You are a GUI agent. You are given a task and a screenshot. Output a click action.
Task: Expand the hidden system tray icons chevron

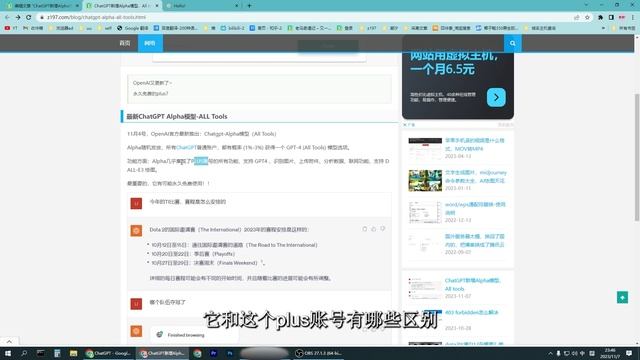coord(550,353)
